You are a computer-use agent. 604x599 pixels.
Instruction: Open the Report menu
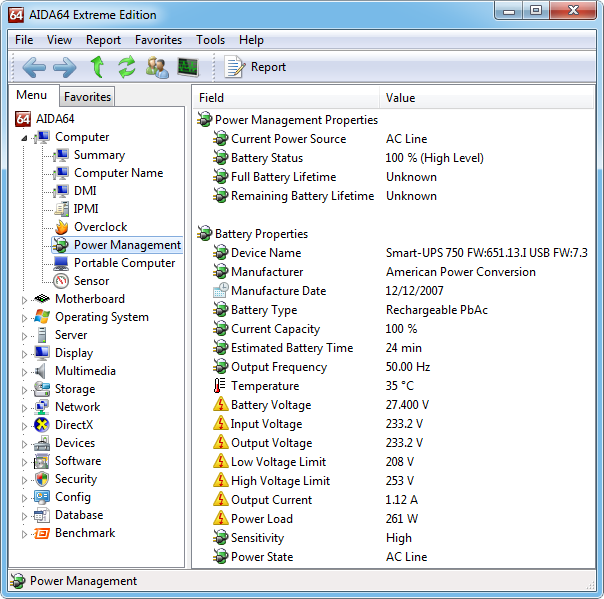click(103, 40)
